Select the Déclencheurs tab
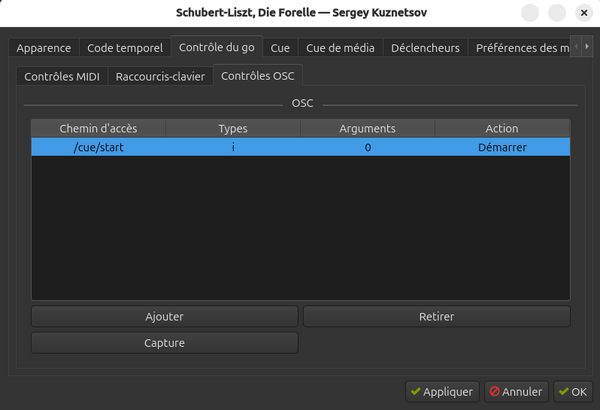Viewport: 600px width, 410px height. pyautogui.click(x=425, y=47)
